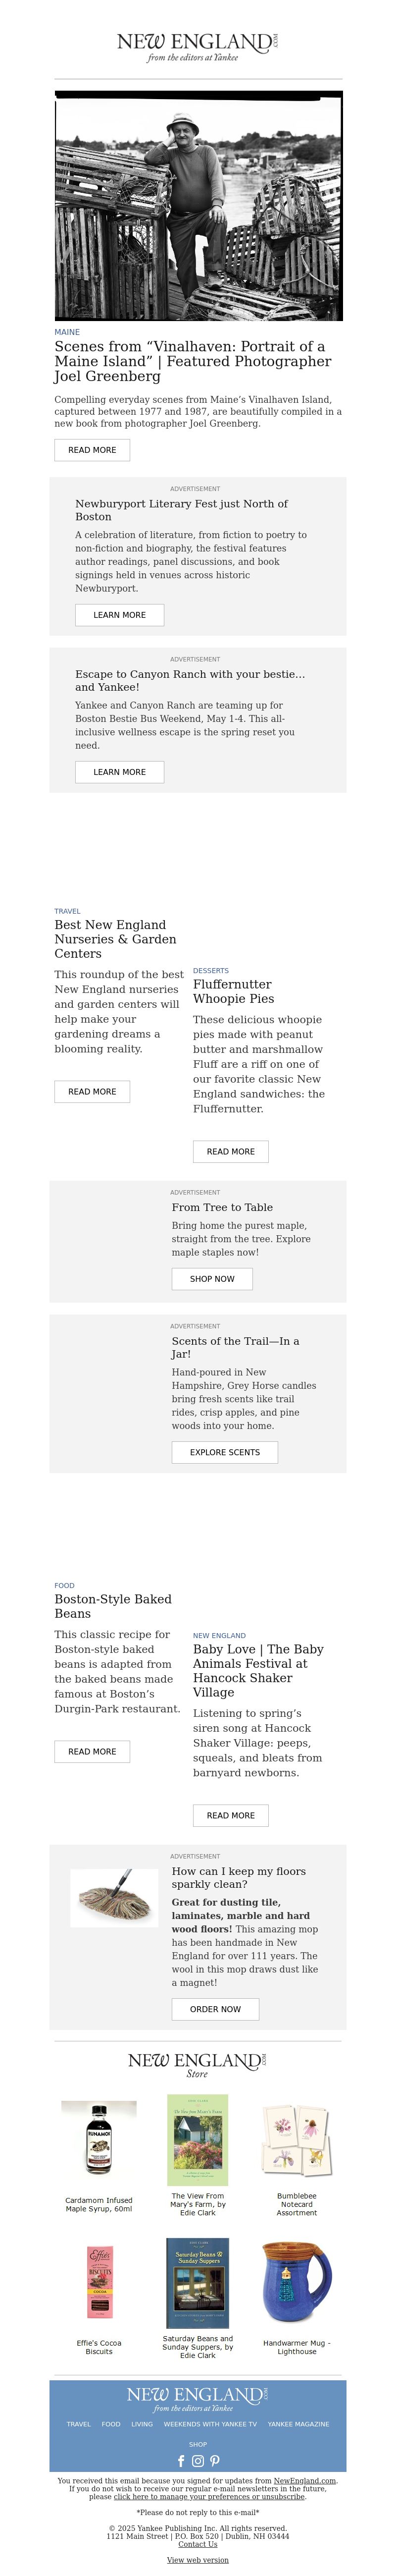This screenshot has height=2576, width=396.
Task: Click the Contact Us link
Action: point(198,2544)
